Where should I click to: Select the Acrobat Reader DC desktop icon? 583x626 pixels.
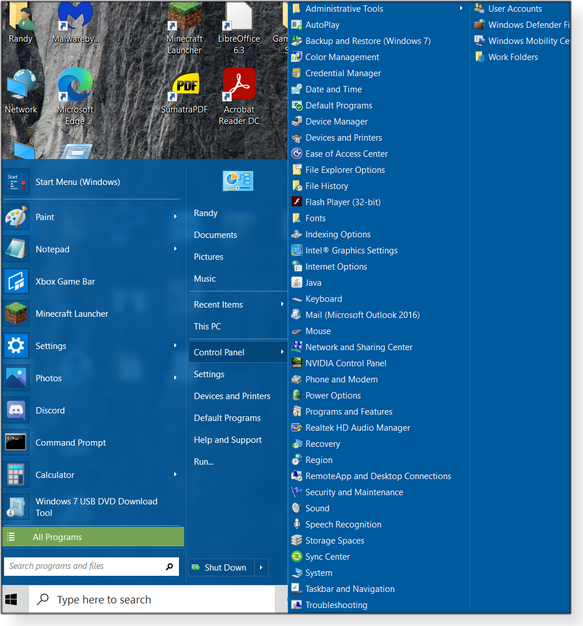pos(239,96)
